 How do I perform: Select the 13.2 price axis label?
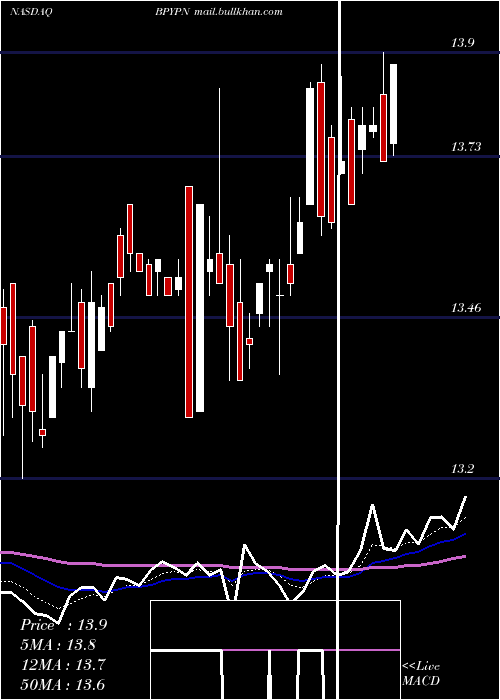(x=462, y=469)
